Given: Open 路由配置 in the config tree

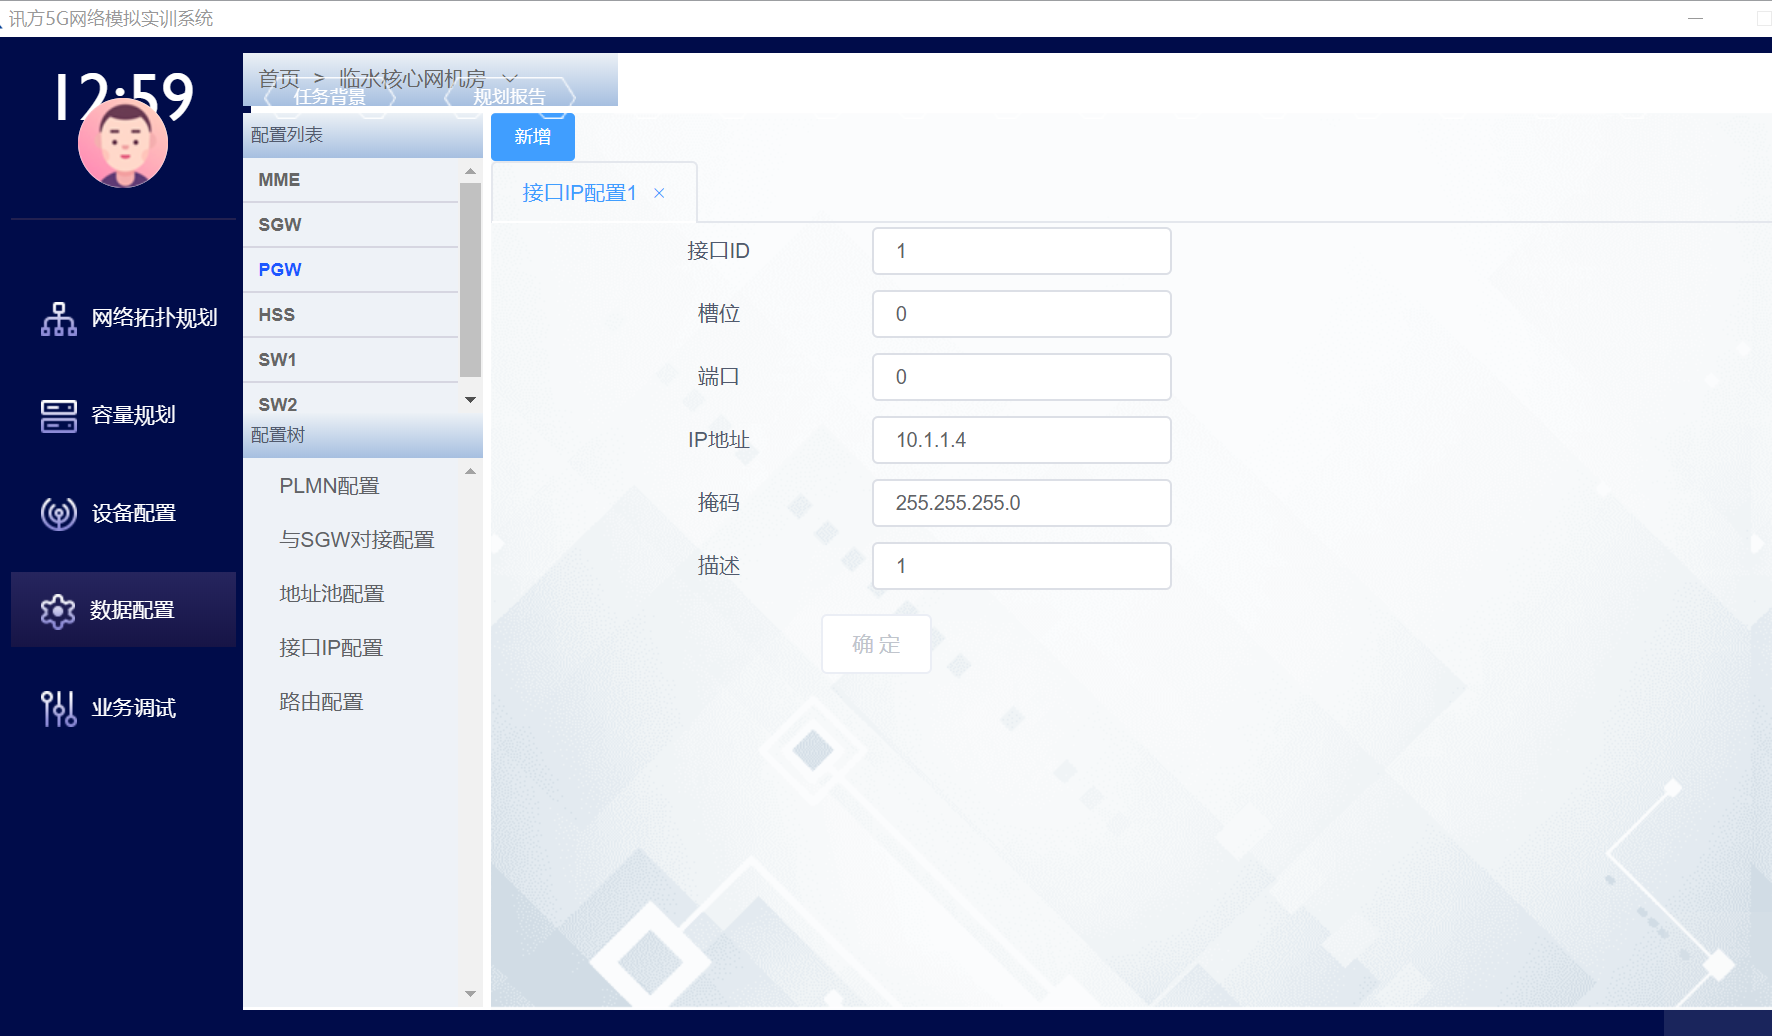Looking at the screenshot, I should tap(321, 702).
